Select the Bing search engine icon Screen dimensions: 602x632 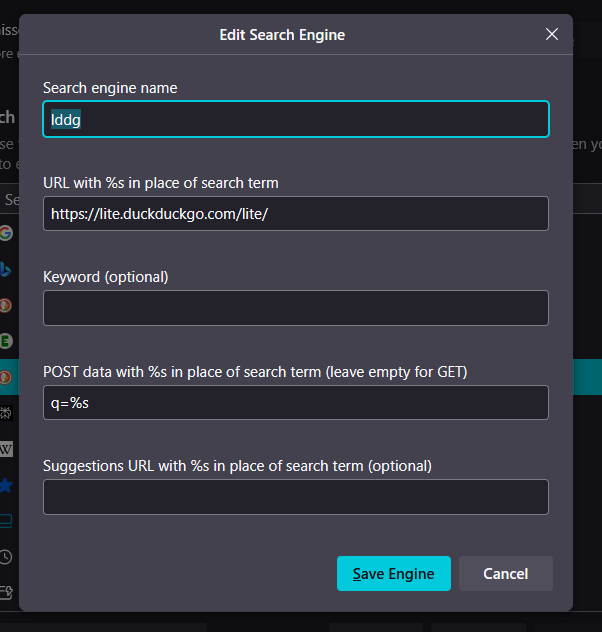tap(7, 269)
